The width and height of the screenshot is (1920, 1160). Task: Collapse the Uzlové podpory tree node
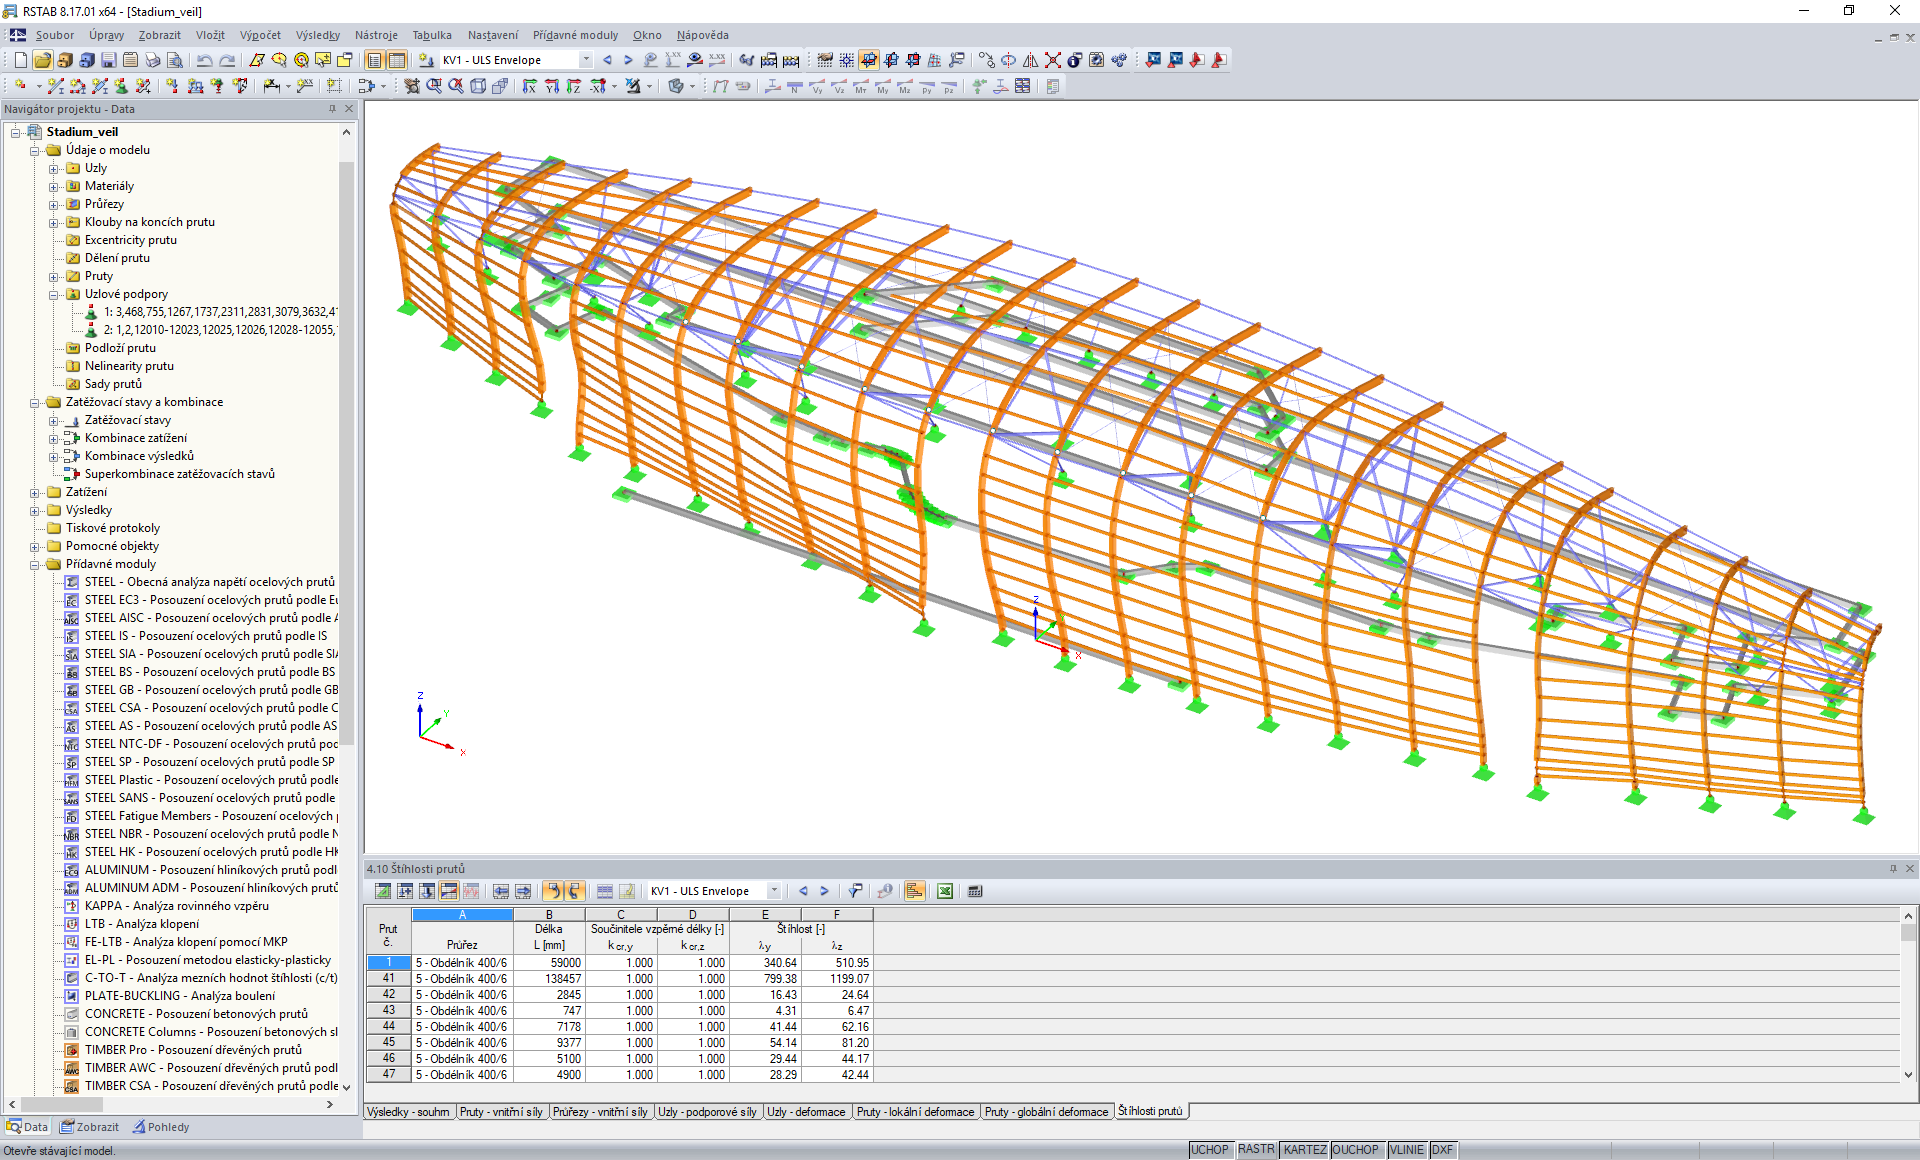[54, 294]
